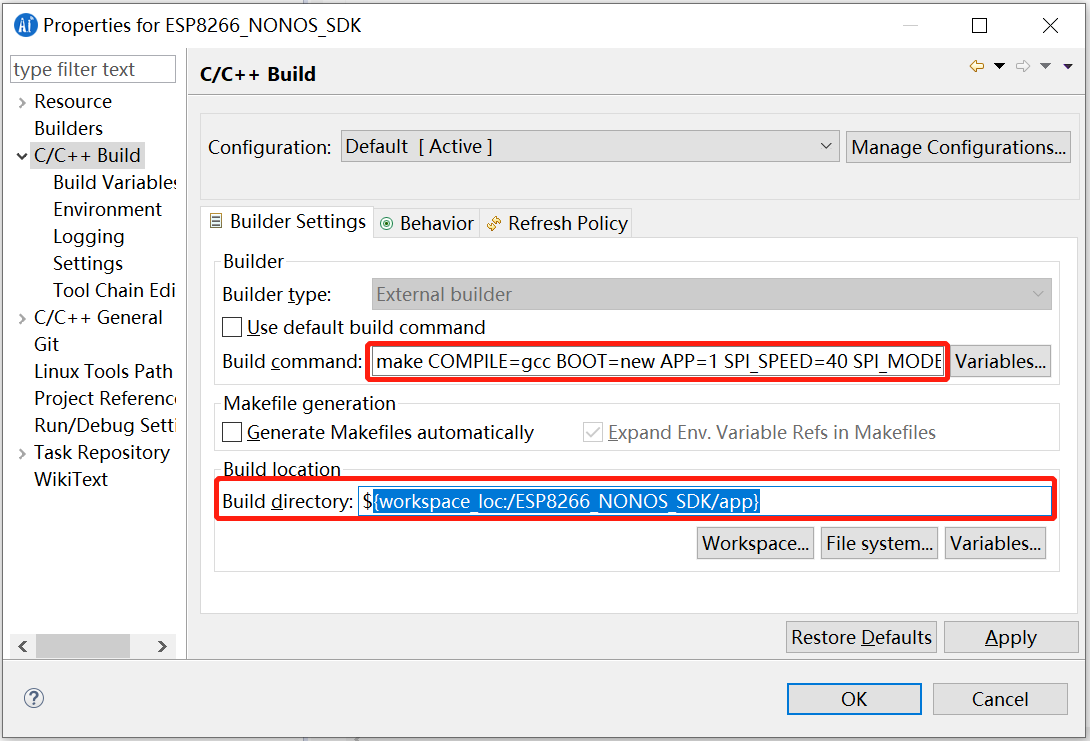Click the forward navigation arrow icon
Image resolution: width=1090 pixels, height=741 pixels.
tap(1022, 67)
